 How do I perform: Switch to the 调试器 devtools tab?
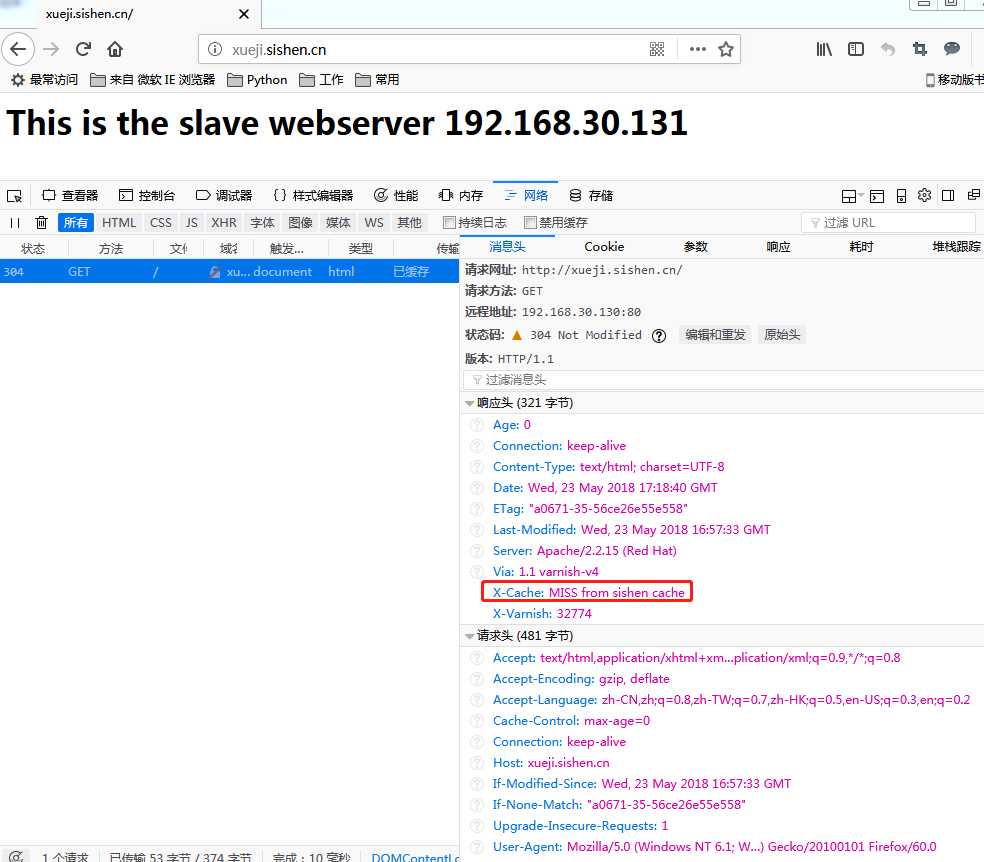[x=224, y=196]
